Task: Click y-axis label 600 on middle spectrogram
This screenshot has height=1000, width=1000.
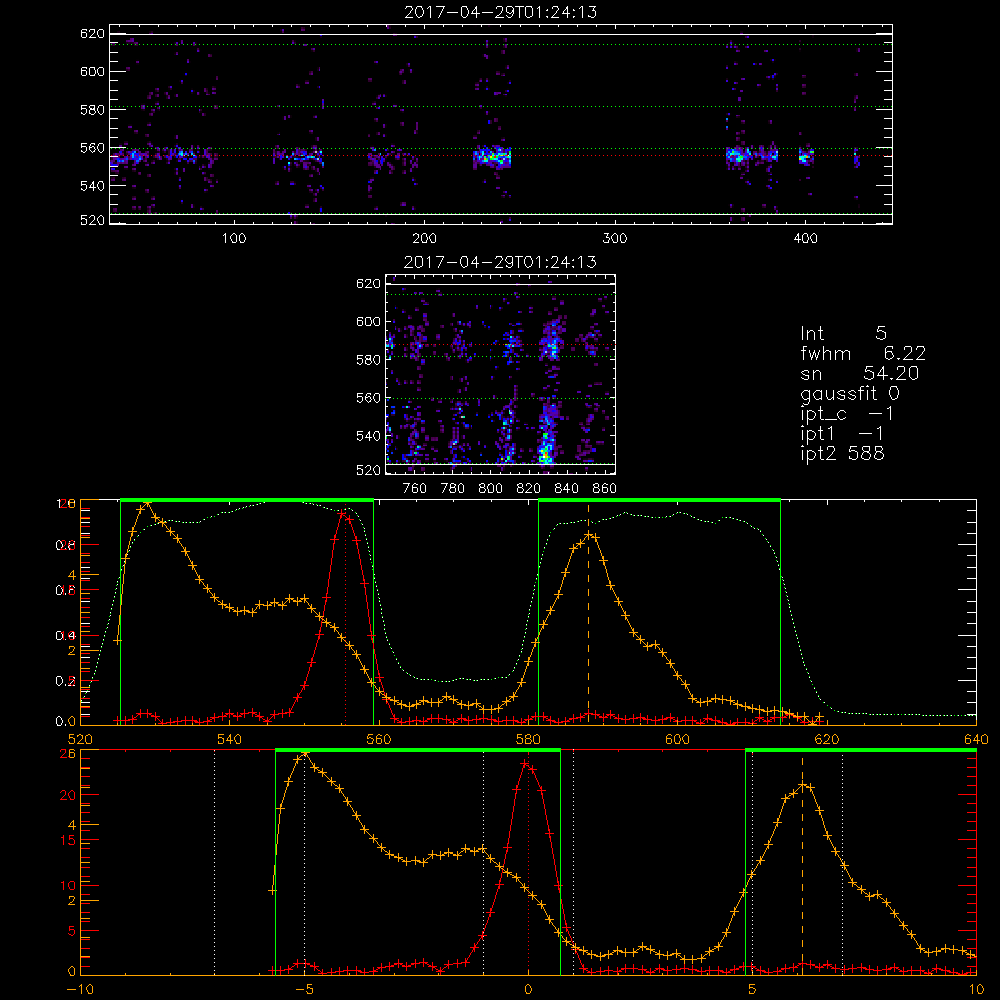Action: point(368,321)
